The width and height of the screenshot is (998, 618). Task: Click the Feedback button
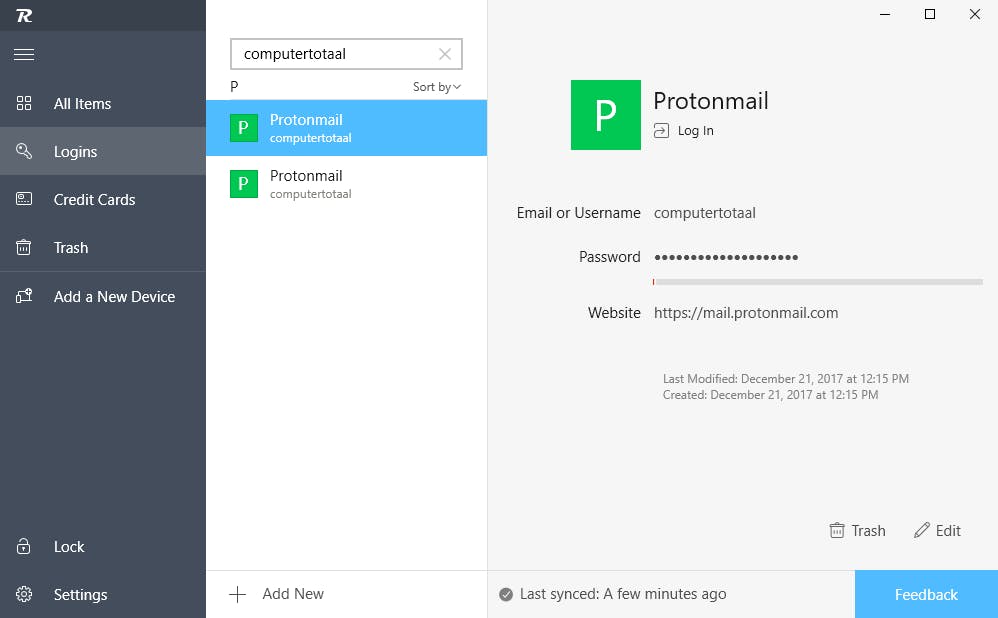pos(926,594)
